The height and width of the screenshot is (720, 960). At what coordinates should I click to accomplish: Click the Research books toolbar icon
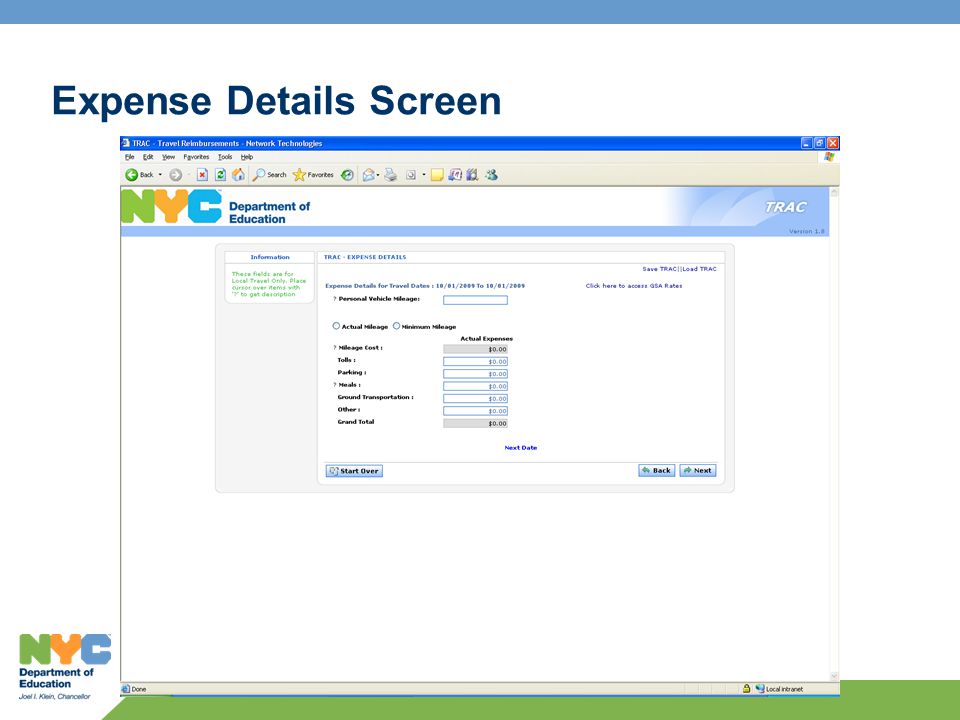[x=472, y=175]
